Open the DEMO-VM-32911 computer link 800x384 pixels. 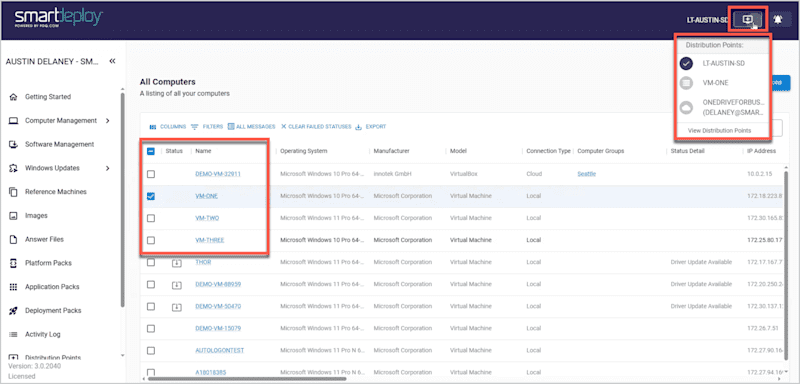(x=218, y=174)
